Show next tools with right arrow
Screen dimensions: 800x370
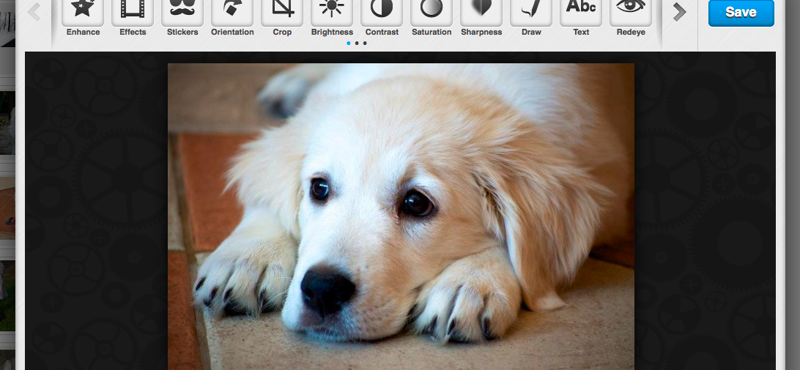coord(679,12)
